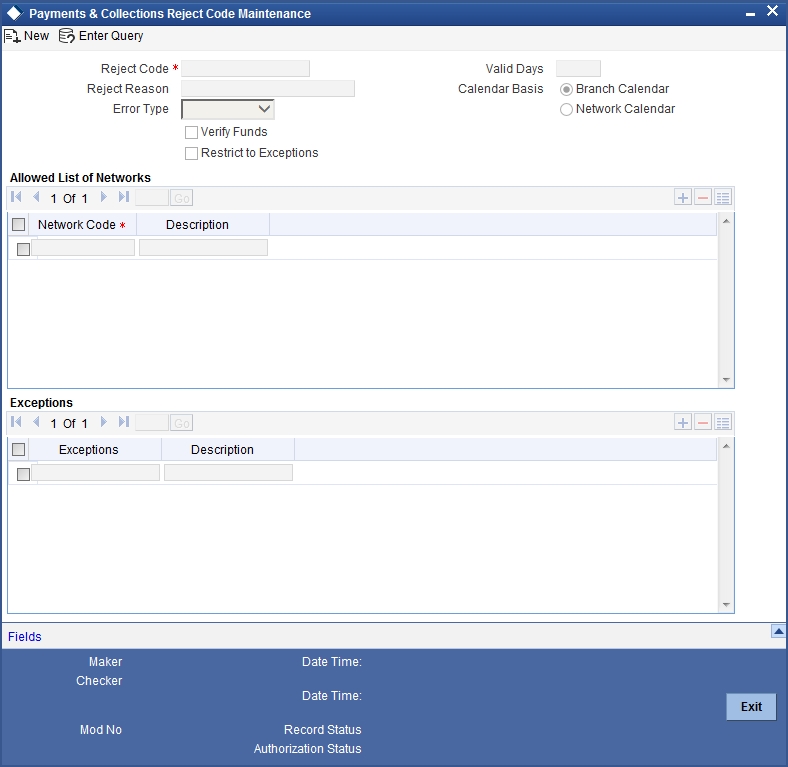Viewport: 788px width, 767px height.
Task: Go to last page in Exceptions grid
Action: [x=124, y=422]
